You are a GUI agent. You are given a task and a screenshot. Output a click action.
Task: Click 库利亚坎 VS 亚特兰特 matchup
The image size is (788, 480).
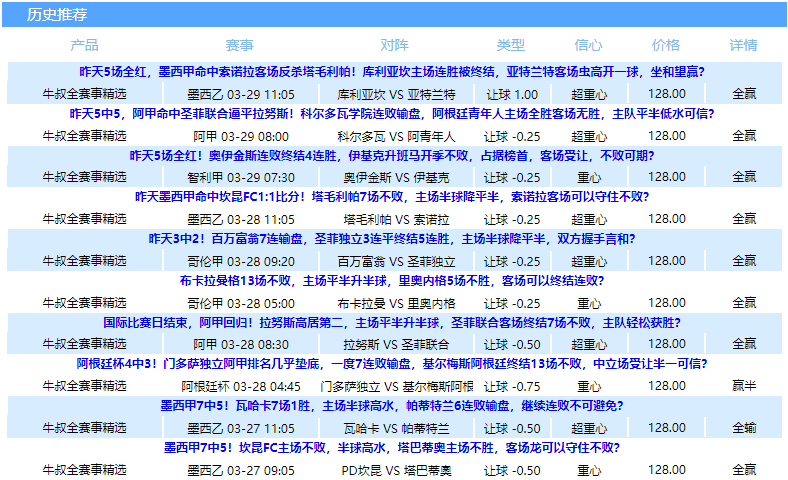pyautogui.click(x=397, y=94)
